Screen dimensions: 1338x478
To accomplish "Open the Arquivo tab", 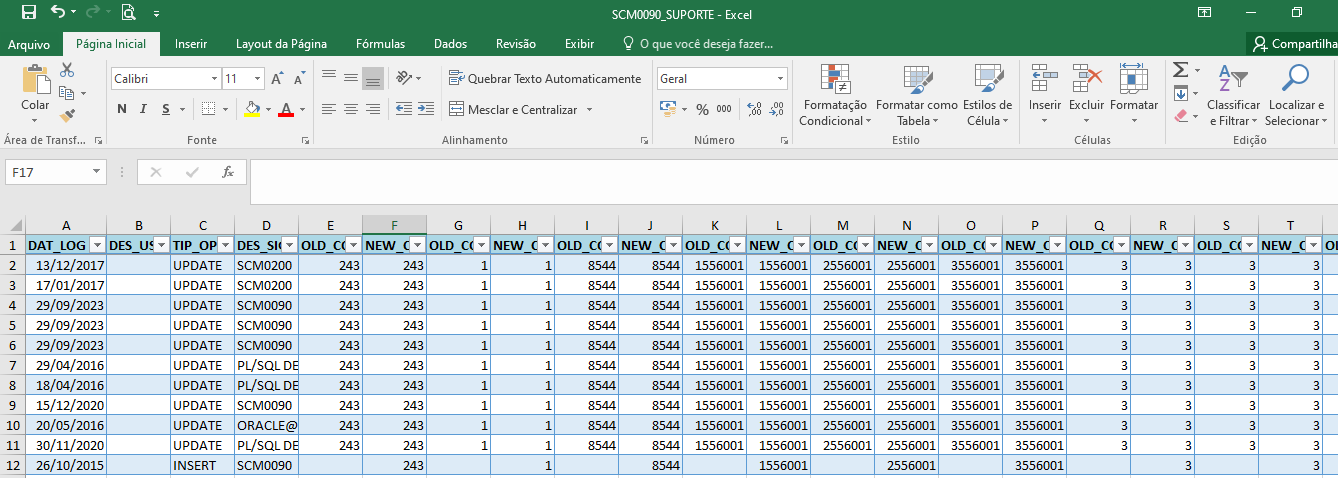I will [x=29, y=44].
